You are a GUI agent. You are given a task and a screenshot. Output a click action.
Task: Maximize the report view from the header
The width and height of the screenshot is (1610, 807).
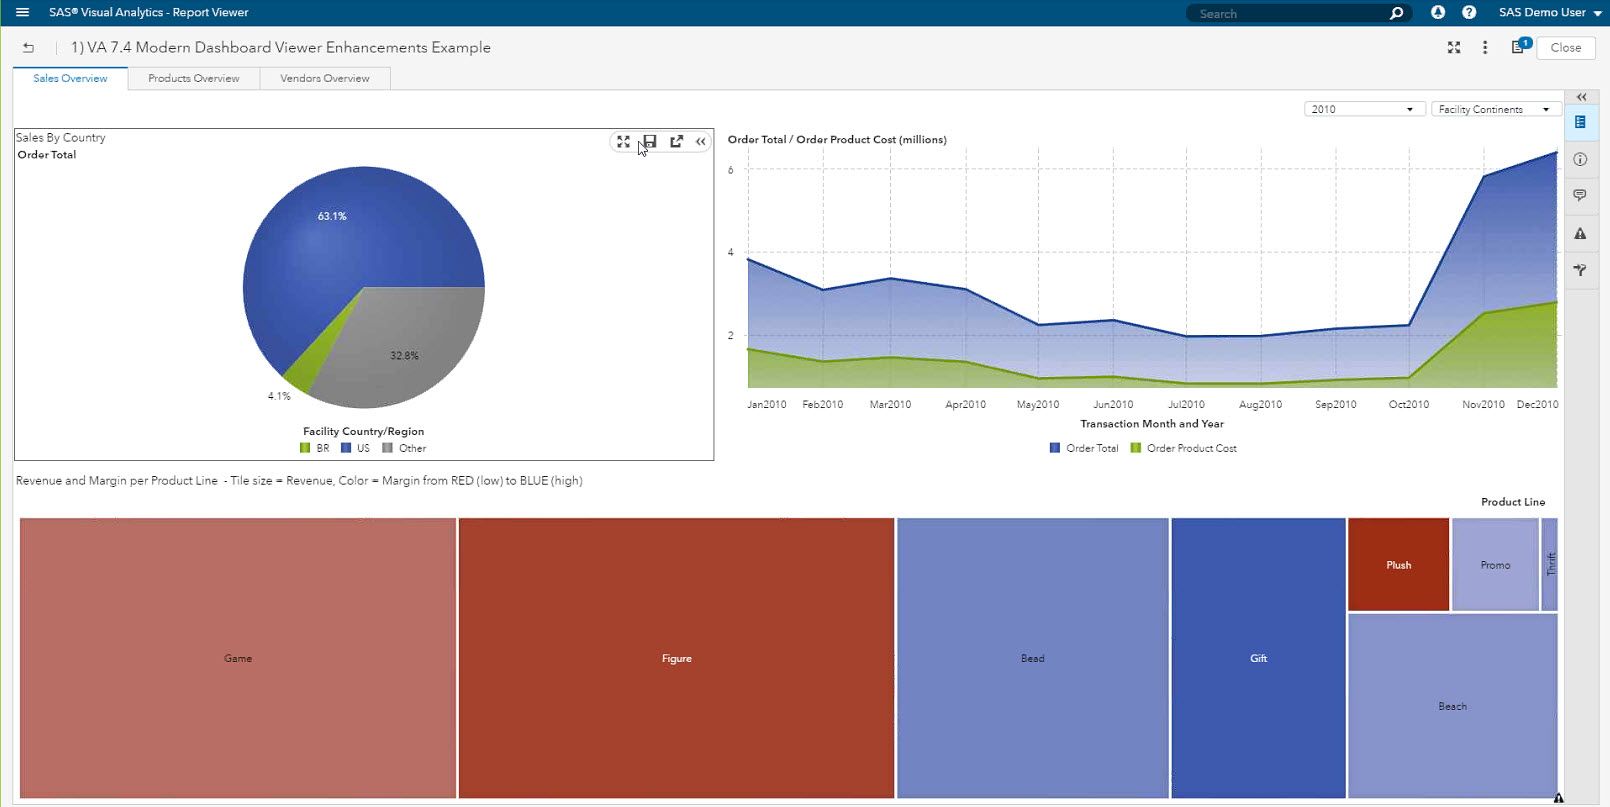[x=1454, y=47]
